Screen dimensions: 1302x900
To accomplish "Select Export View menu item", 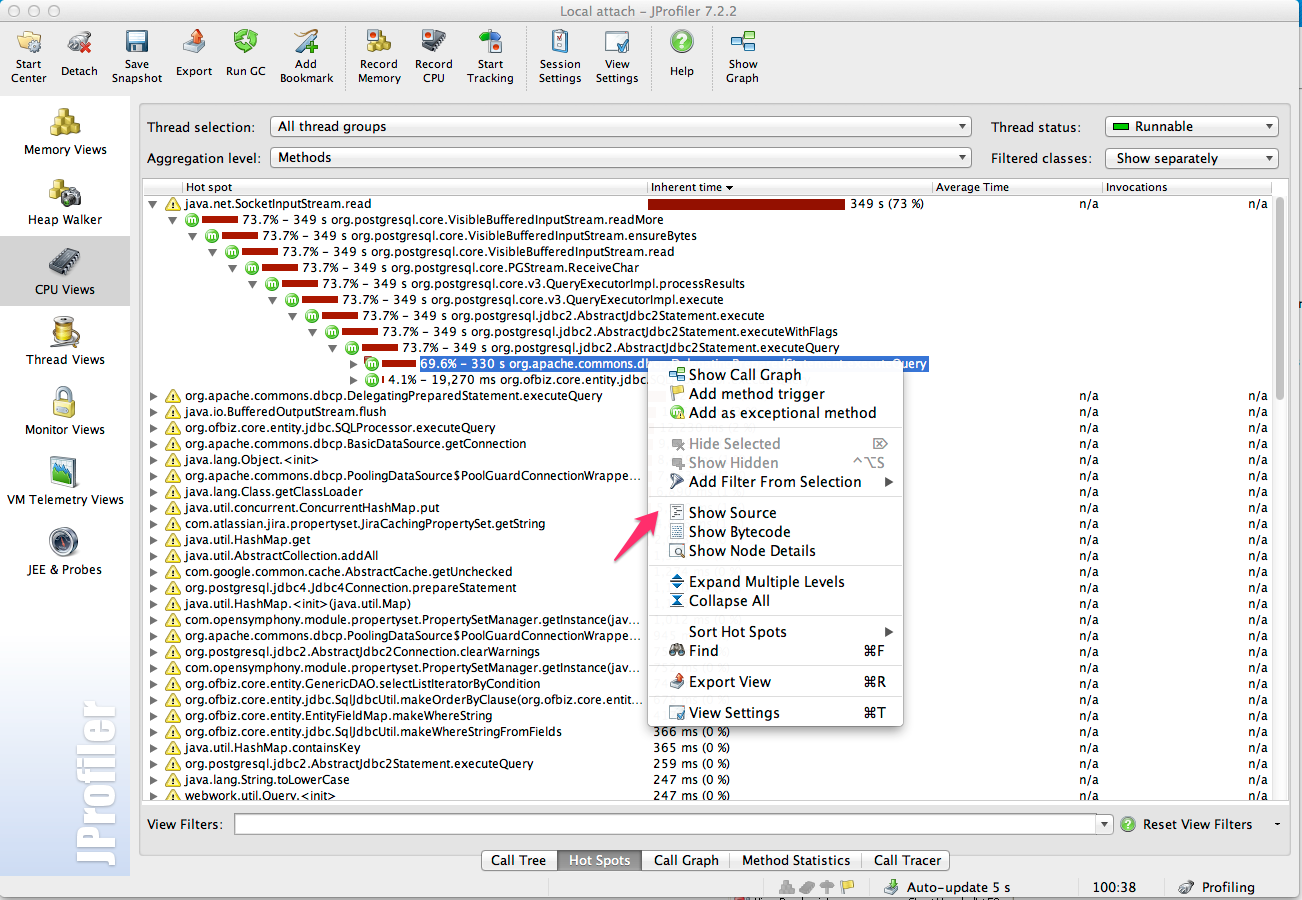I will [775, 682].
